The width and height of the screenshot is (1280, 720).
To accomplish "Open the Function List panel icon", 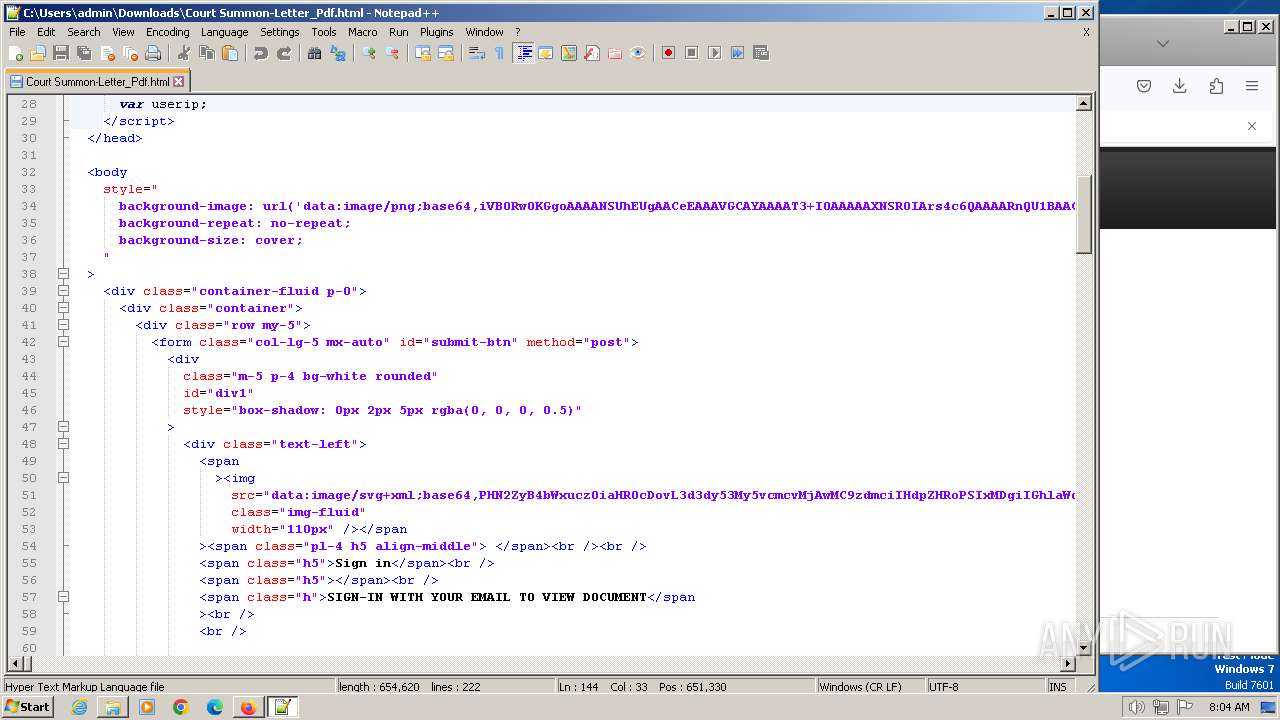I will [592, 53].
